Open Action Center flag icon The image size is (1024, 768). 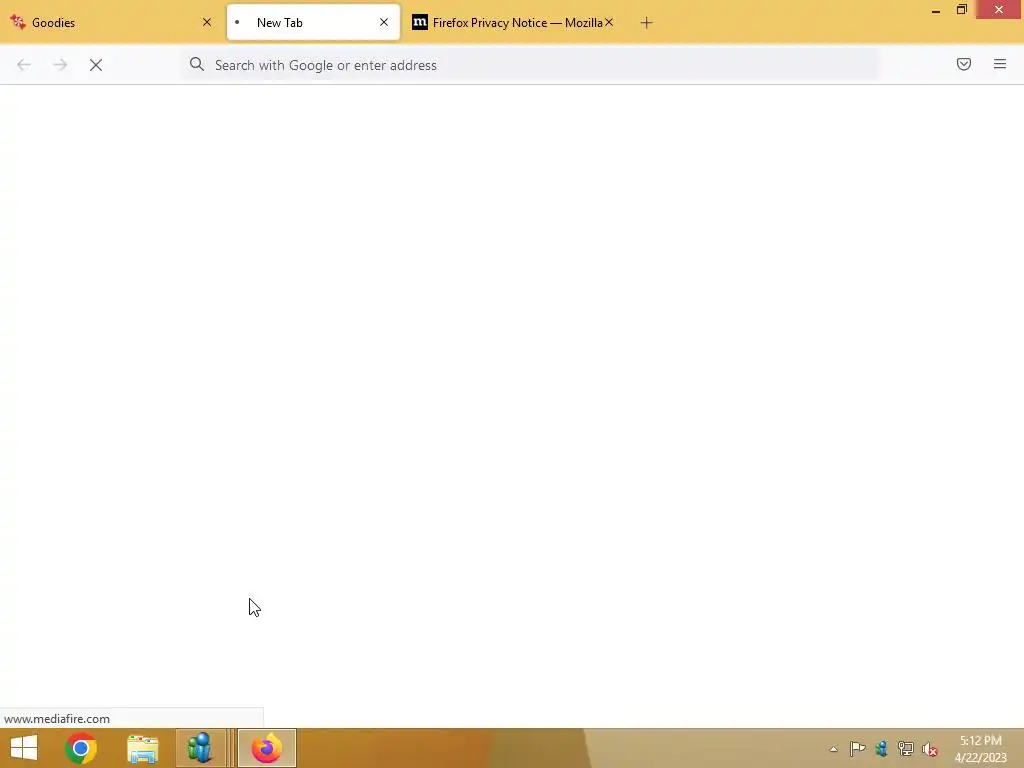(857, 749)
